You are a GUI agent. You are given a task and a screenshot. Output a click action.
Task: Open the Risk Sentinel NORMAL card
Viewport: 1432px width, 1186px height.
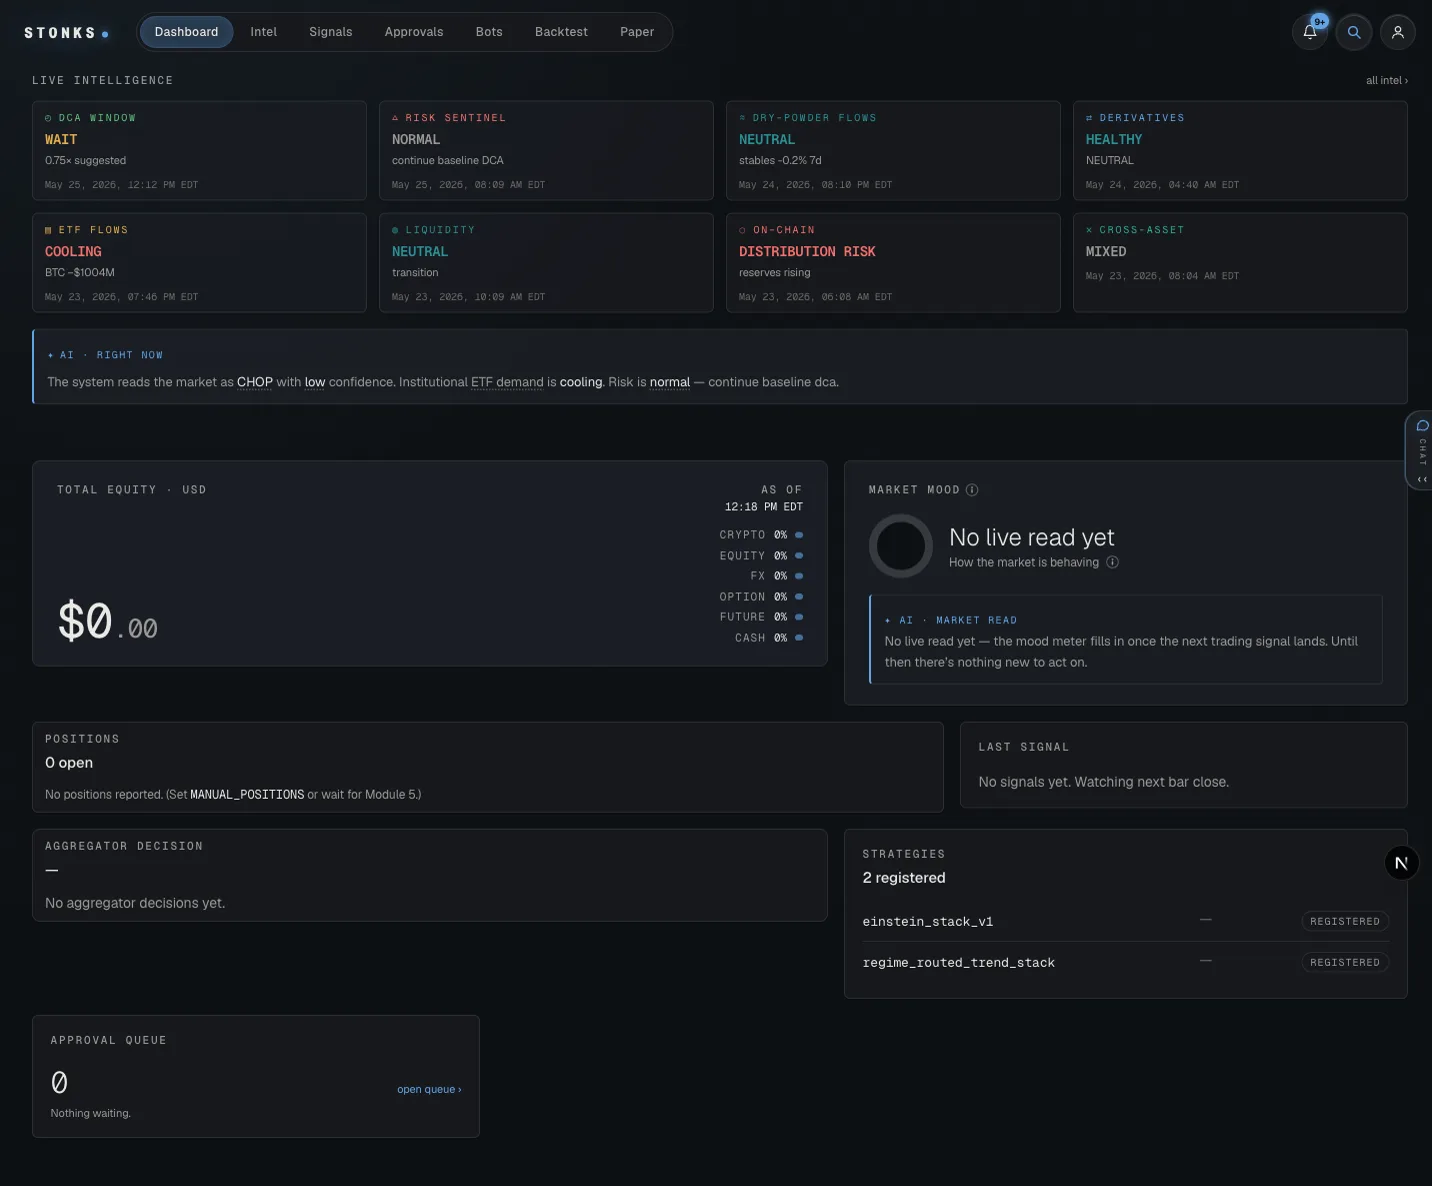point(546,150)
